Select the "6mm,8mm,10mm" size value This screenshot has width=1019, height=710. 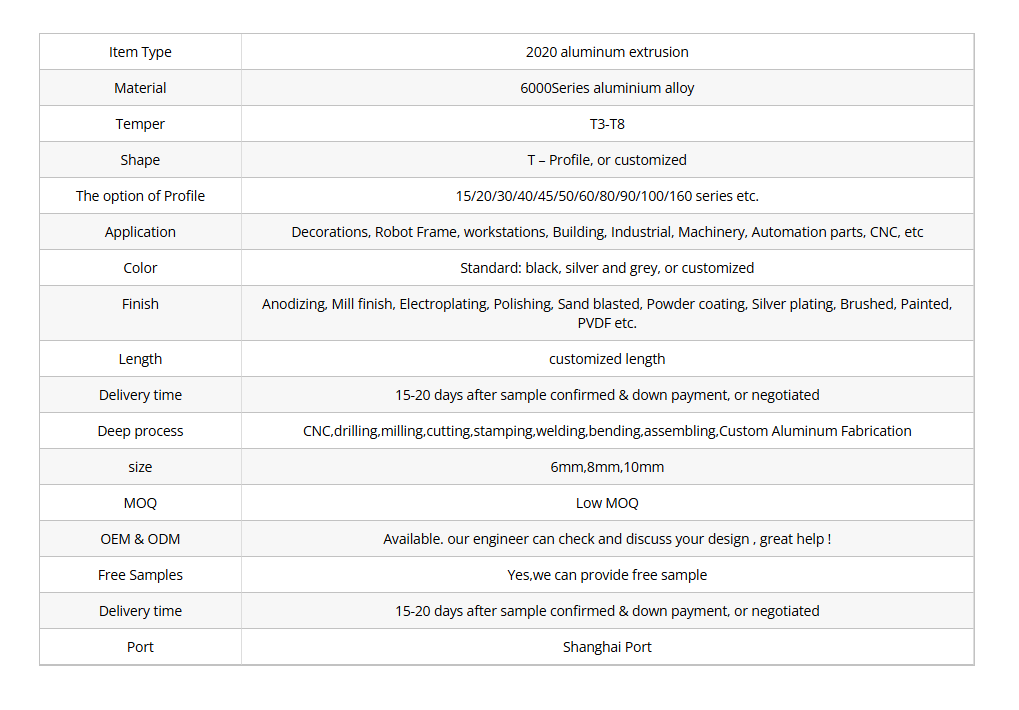(607, 467)
